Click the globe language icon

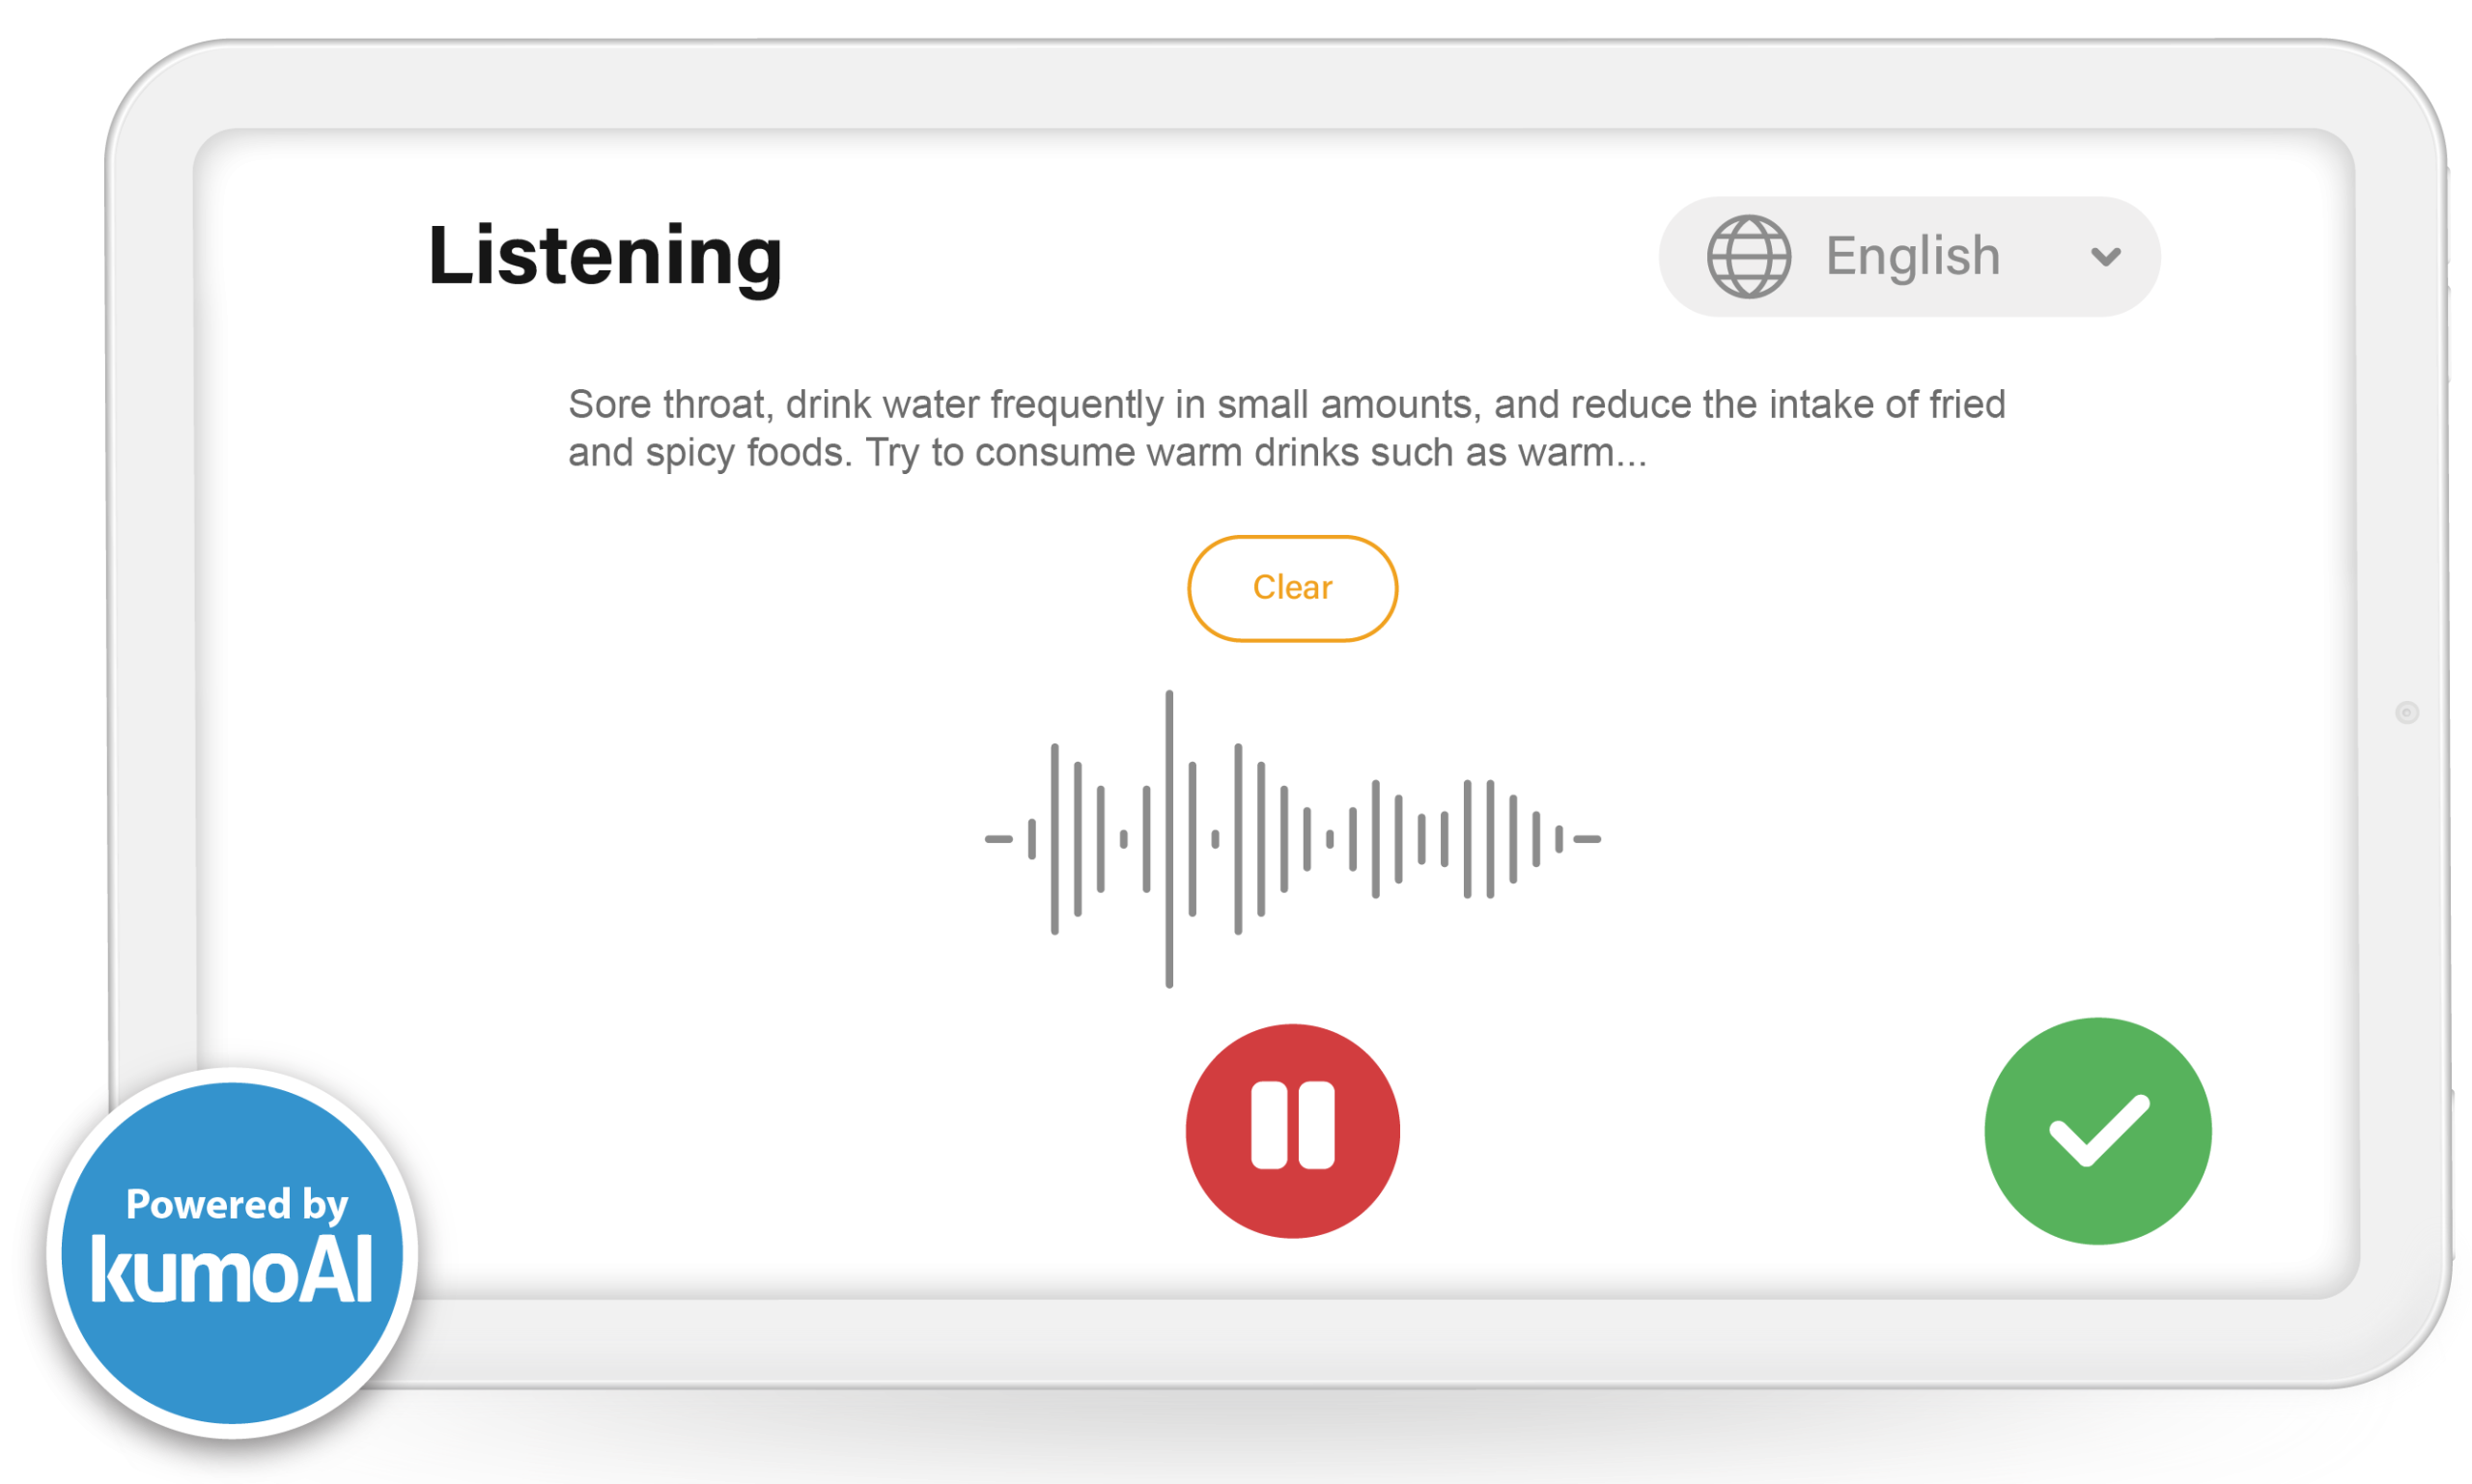pos(1748,257)
